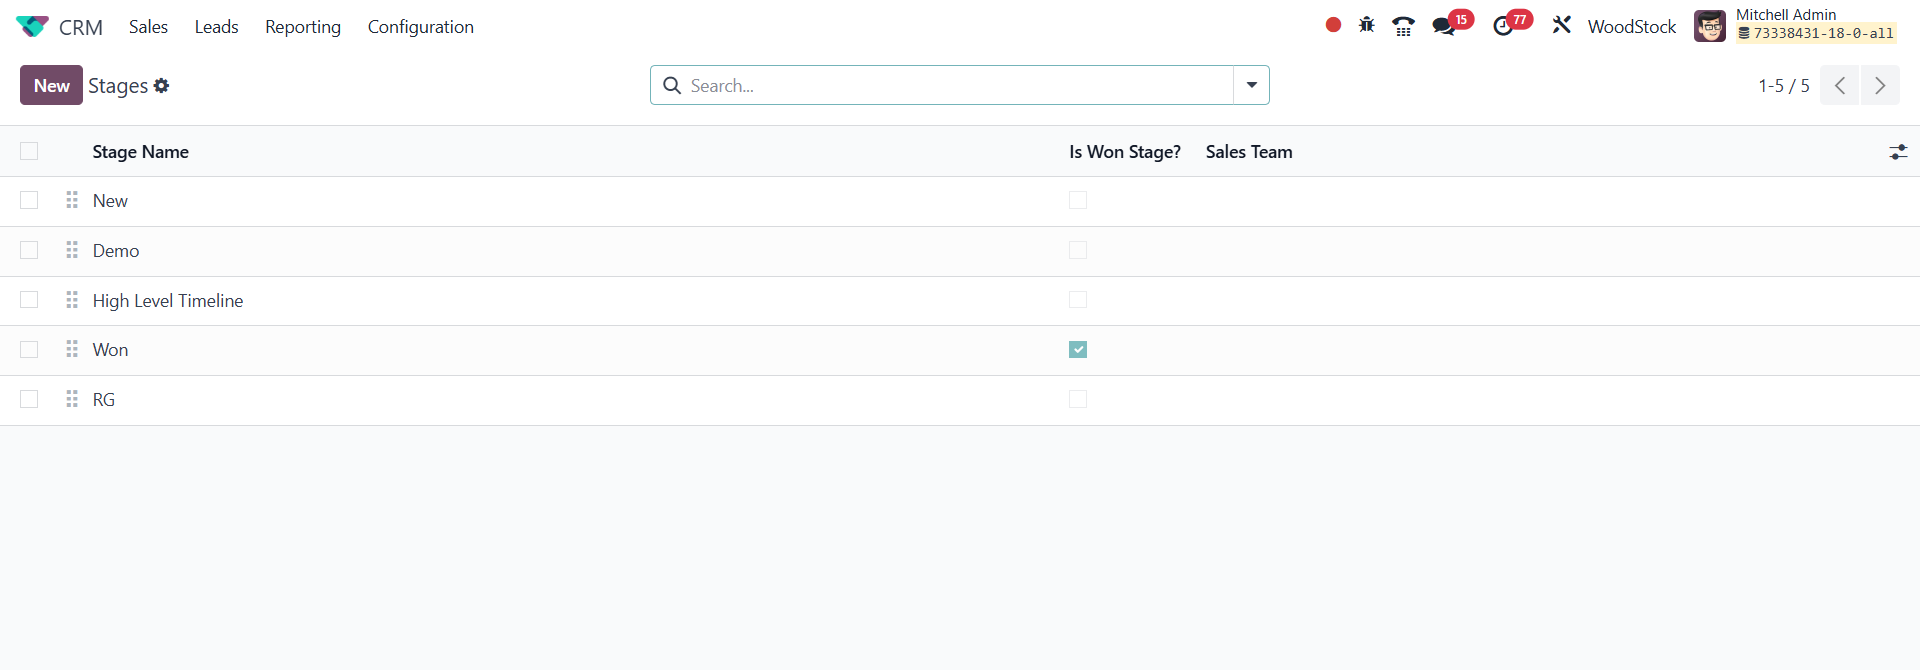Open optional columns adjust settings icon
Image resolution: width=1920 pixels, height=670 pixels.
pos(1898,152)
